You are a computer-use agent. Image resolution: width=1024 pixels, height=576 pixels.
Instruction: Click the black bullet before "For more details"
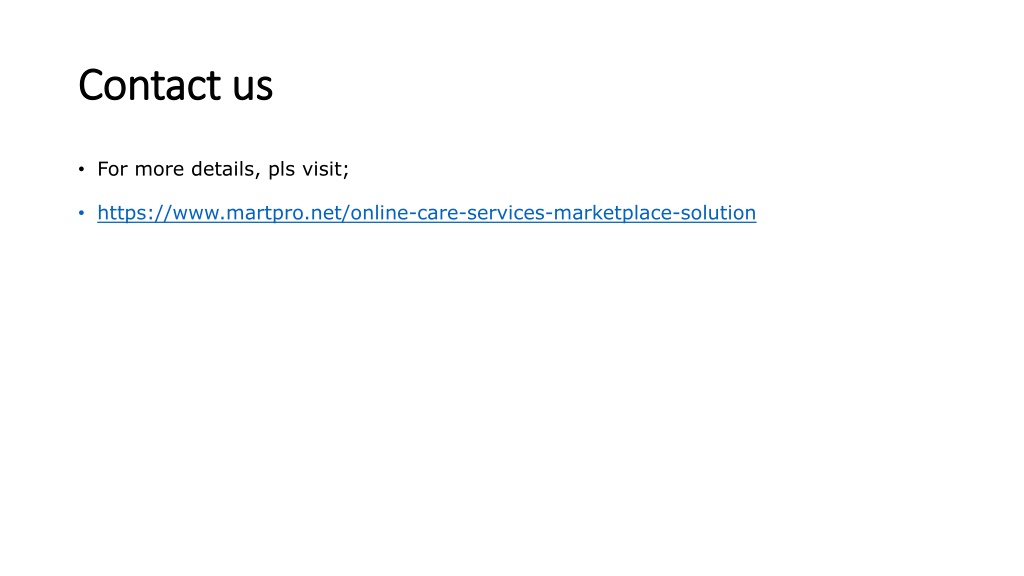pyautogui.click(x=82, y=169)
